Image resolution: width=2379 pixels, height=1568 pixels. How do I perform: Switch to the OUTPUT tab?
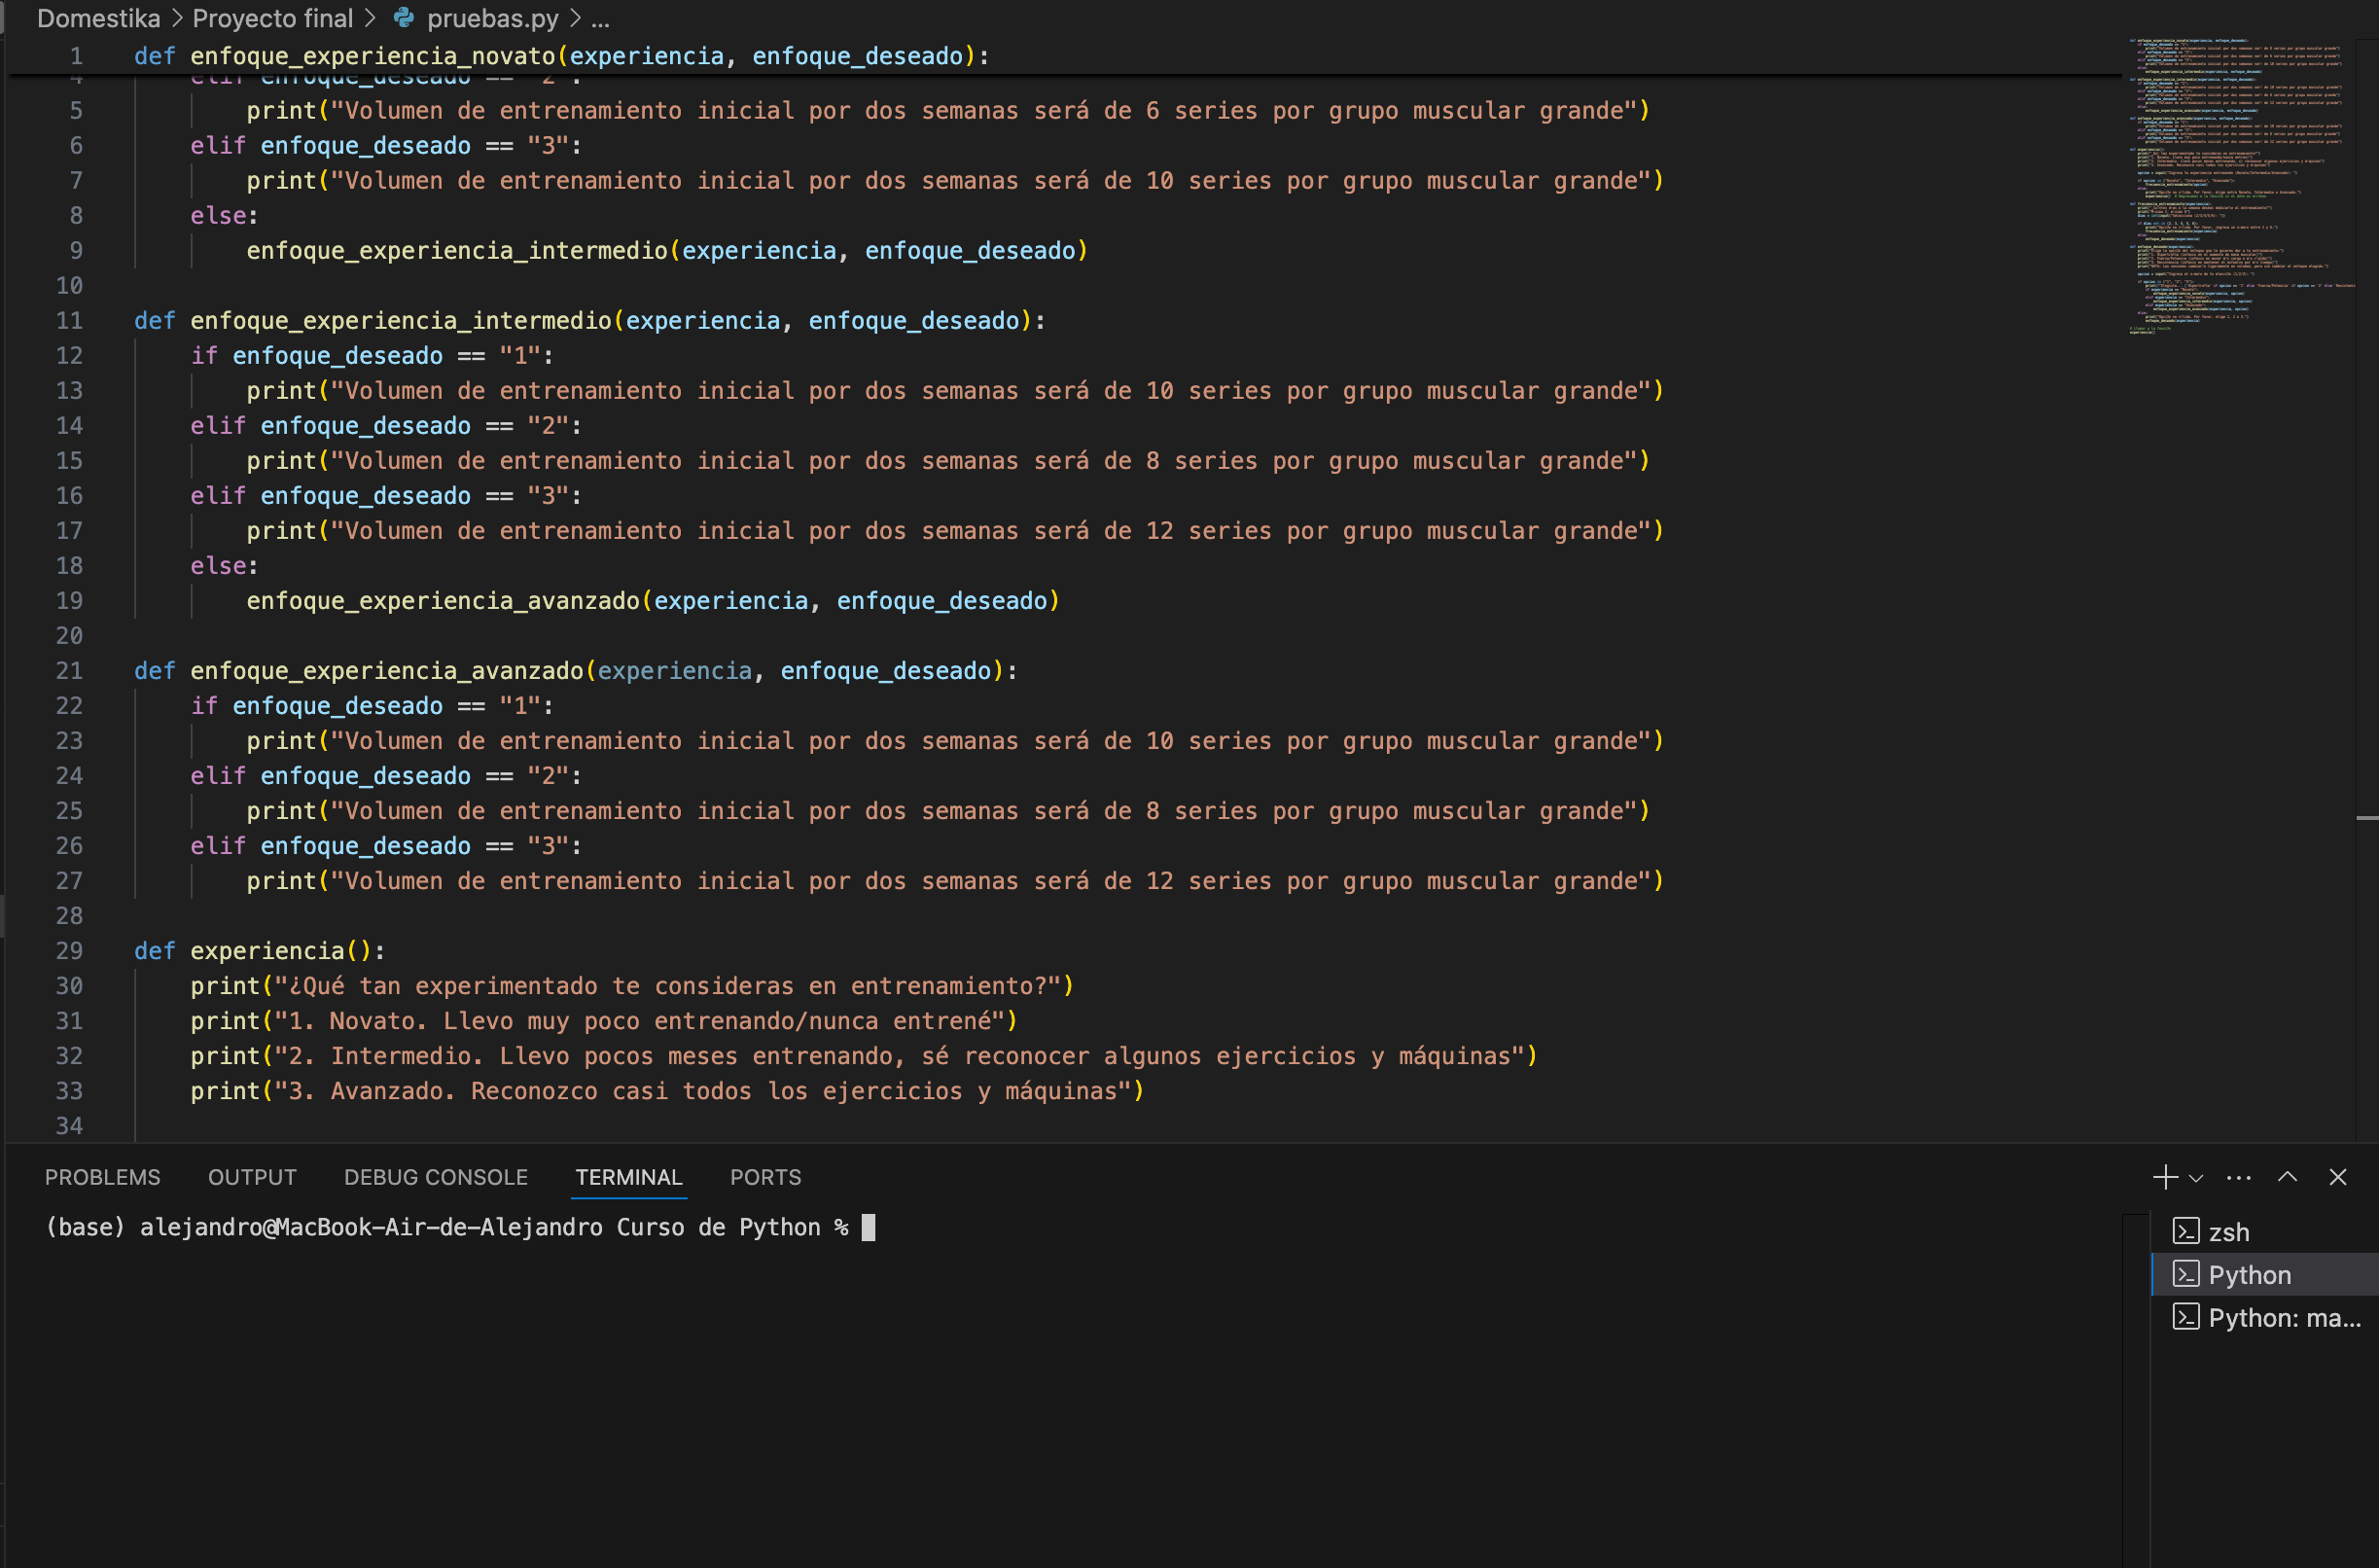pos(252,1177)
